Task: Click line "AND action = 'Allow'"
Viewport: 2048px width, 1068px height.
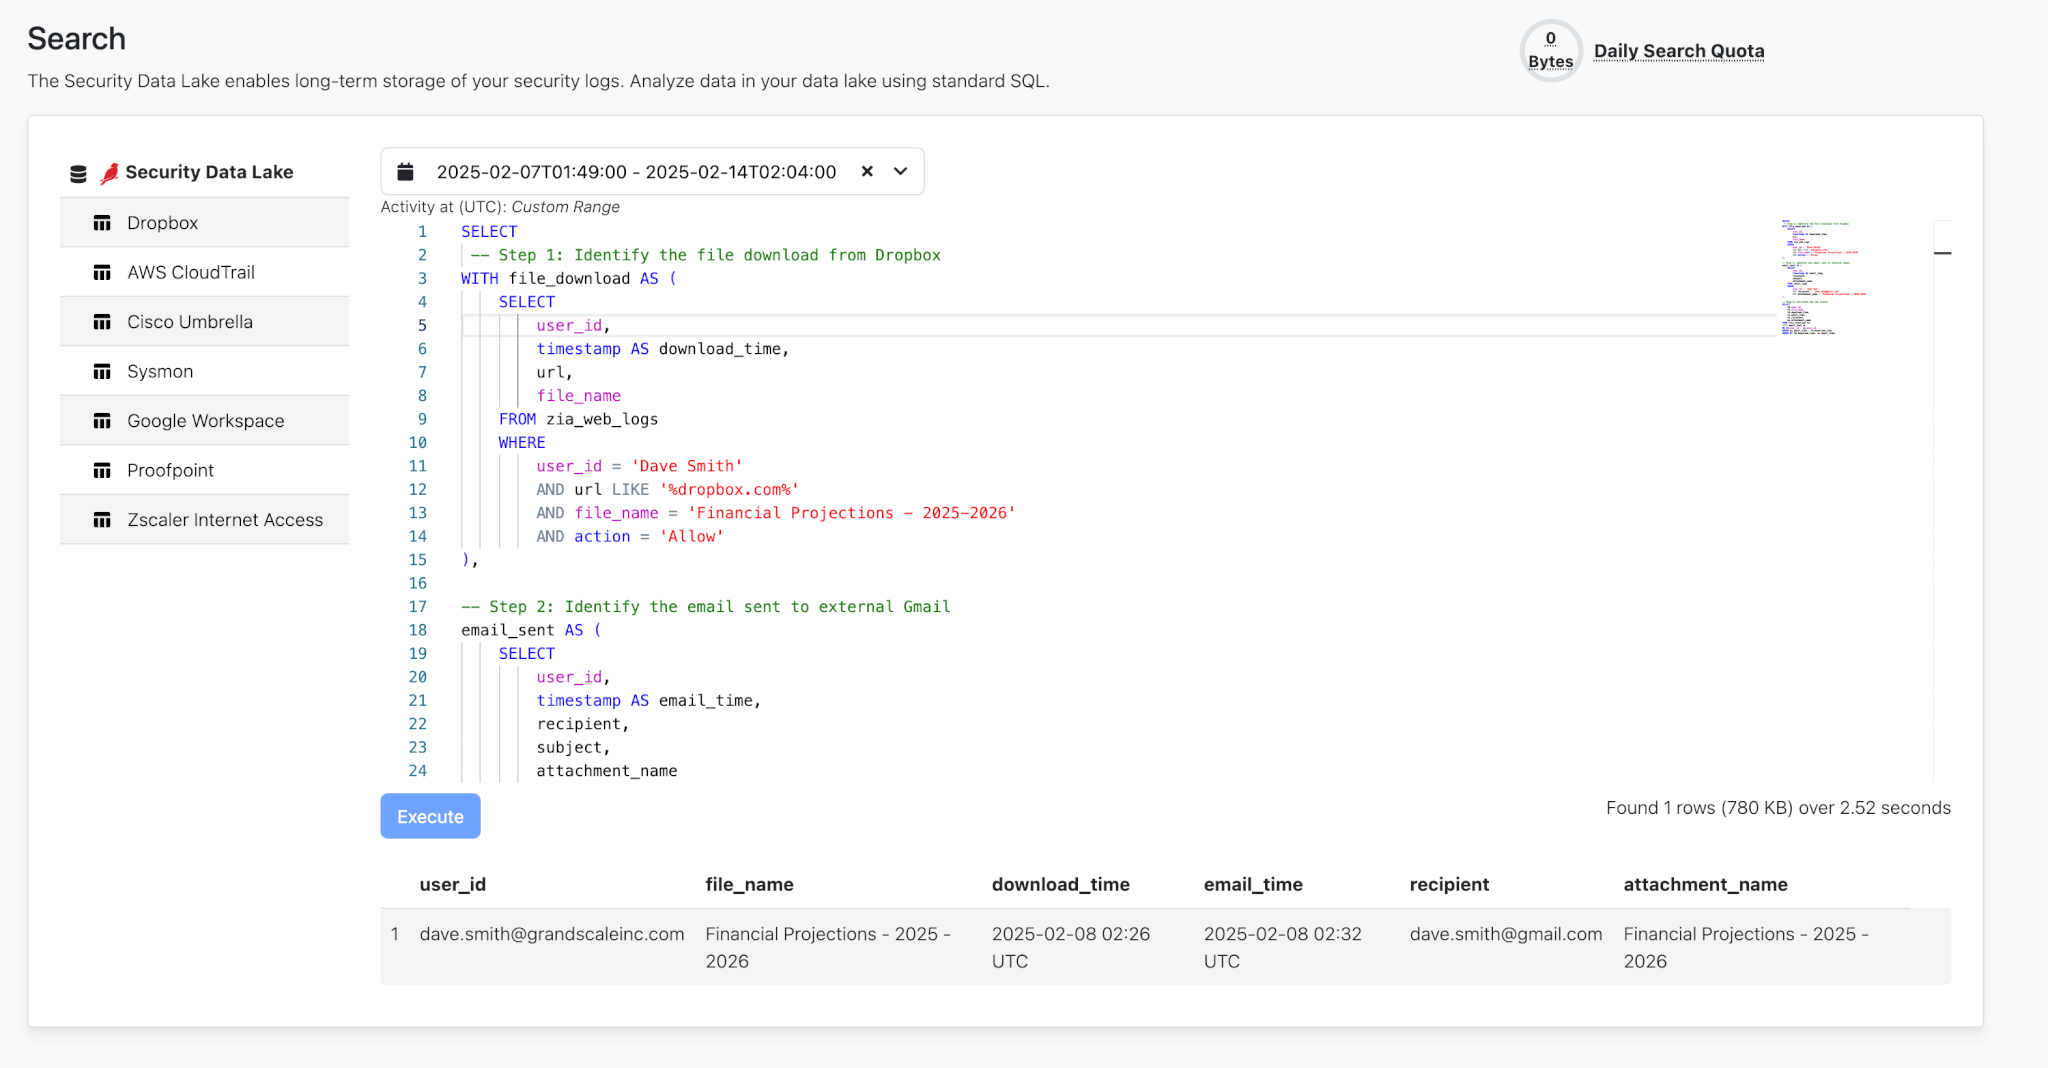Action: point(630,537)
